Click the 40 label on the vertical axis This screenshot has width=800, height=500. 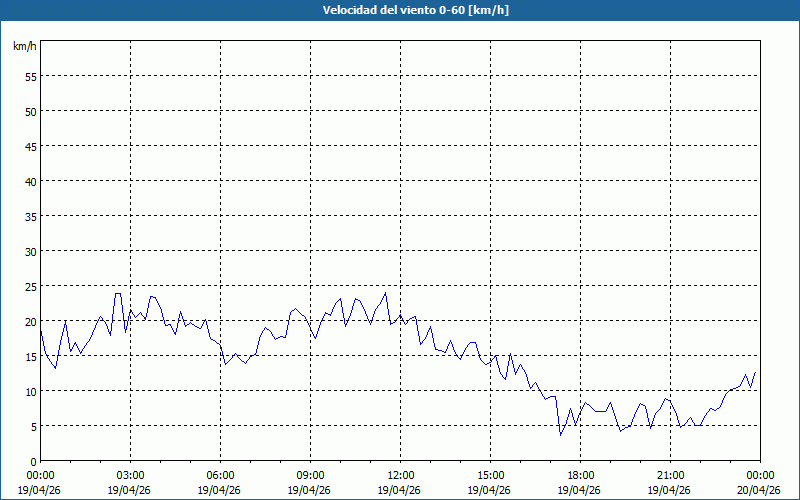point(30,181)
